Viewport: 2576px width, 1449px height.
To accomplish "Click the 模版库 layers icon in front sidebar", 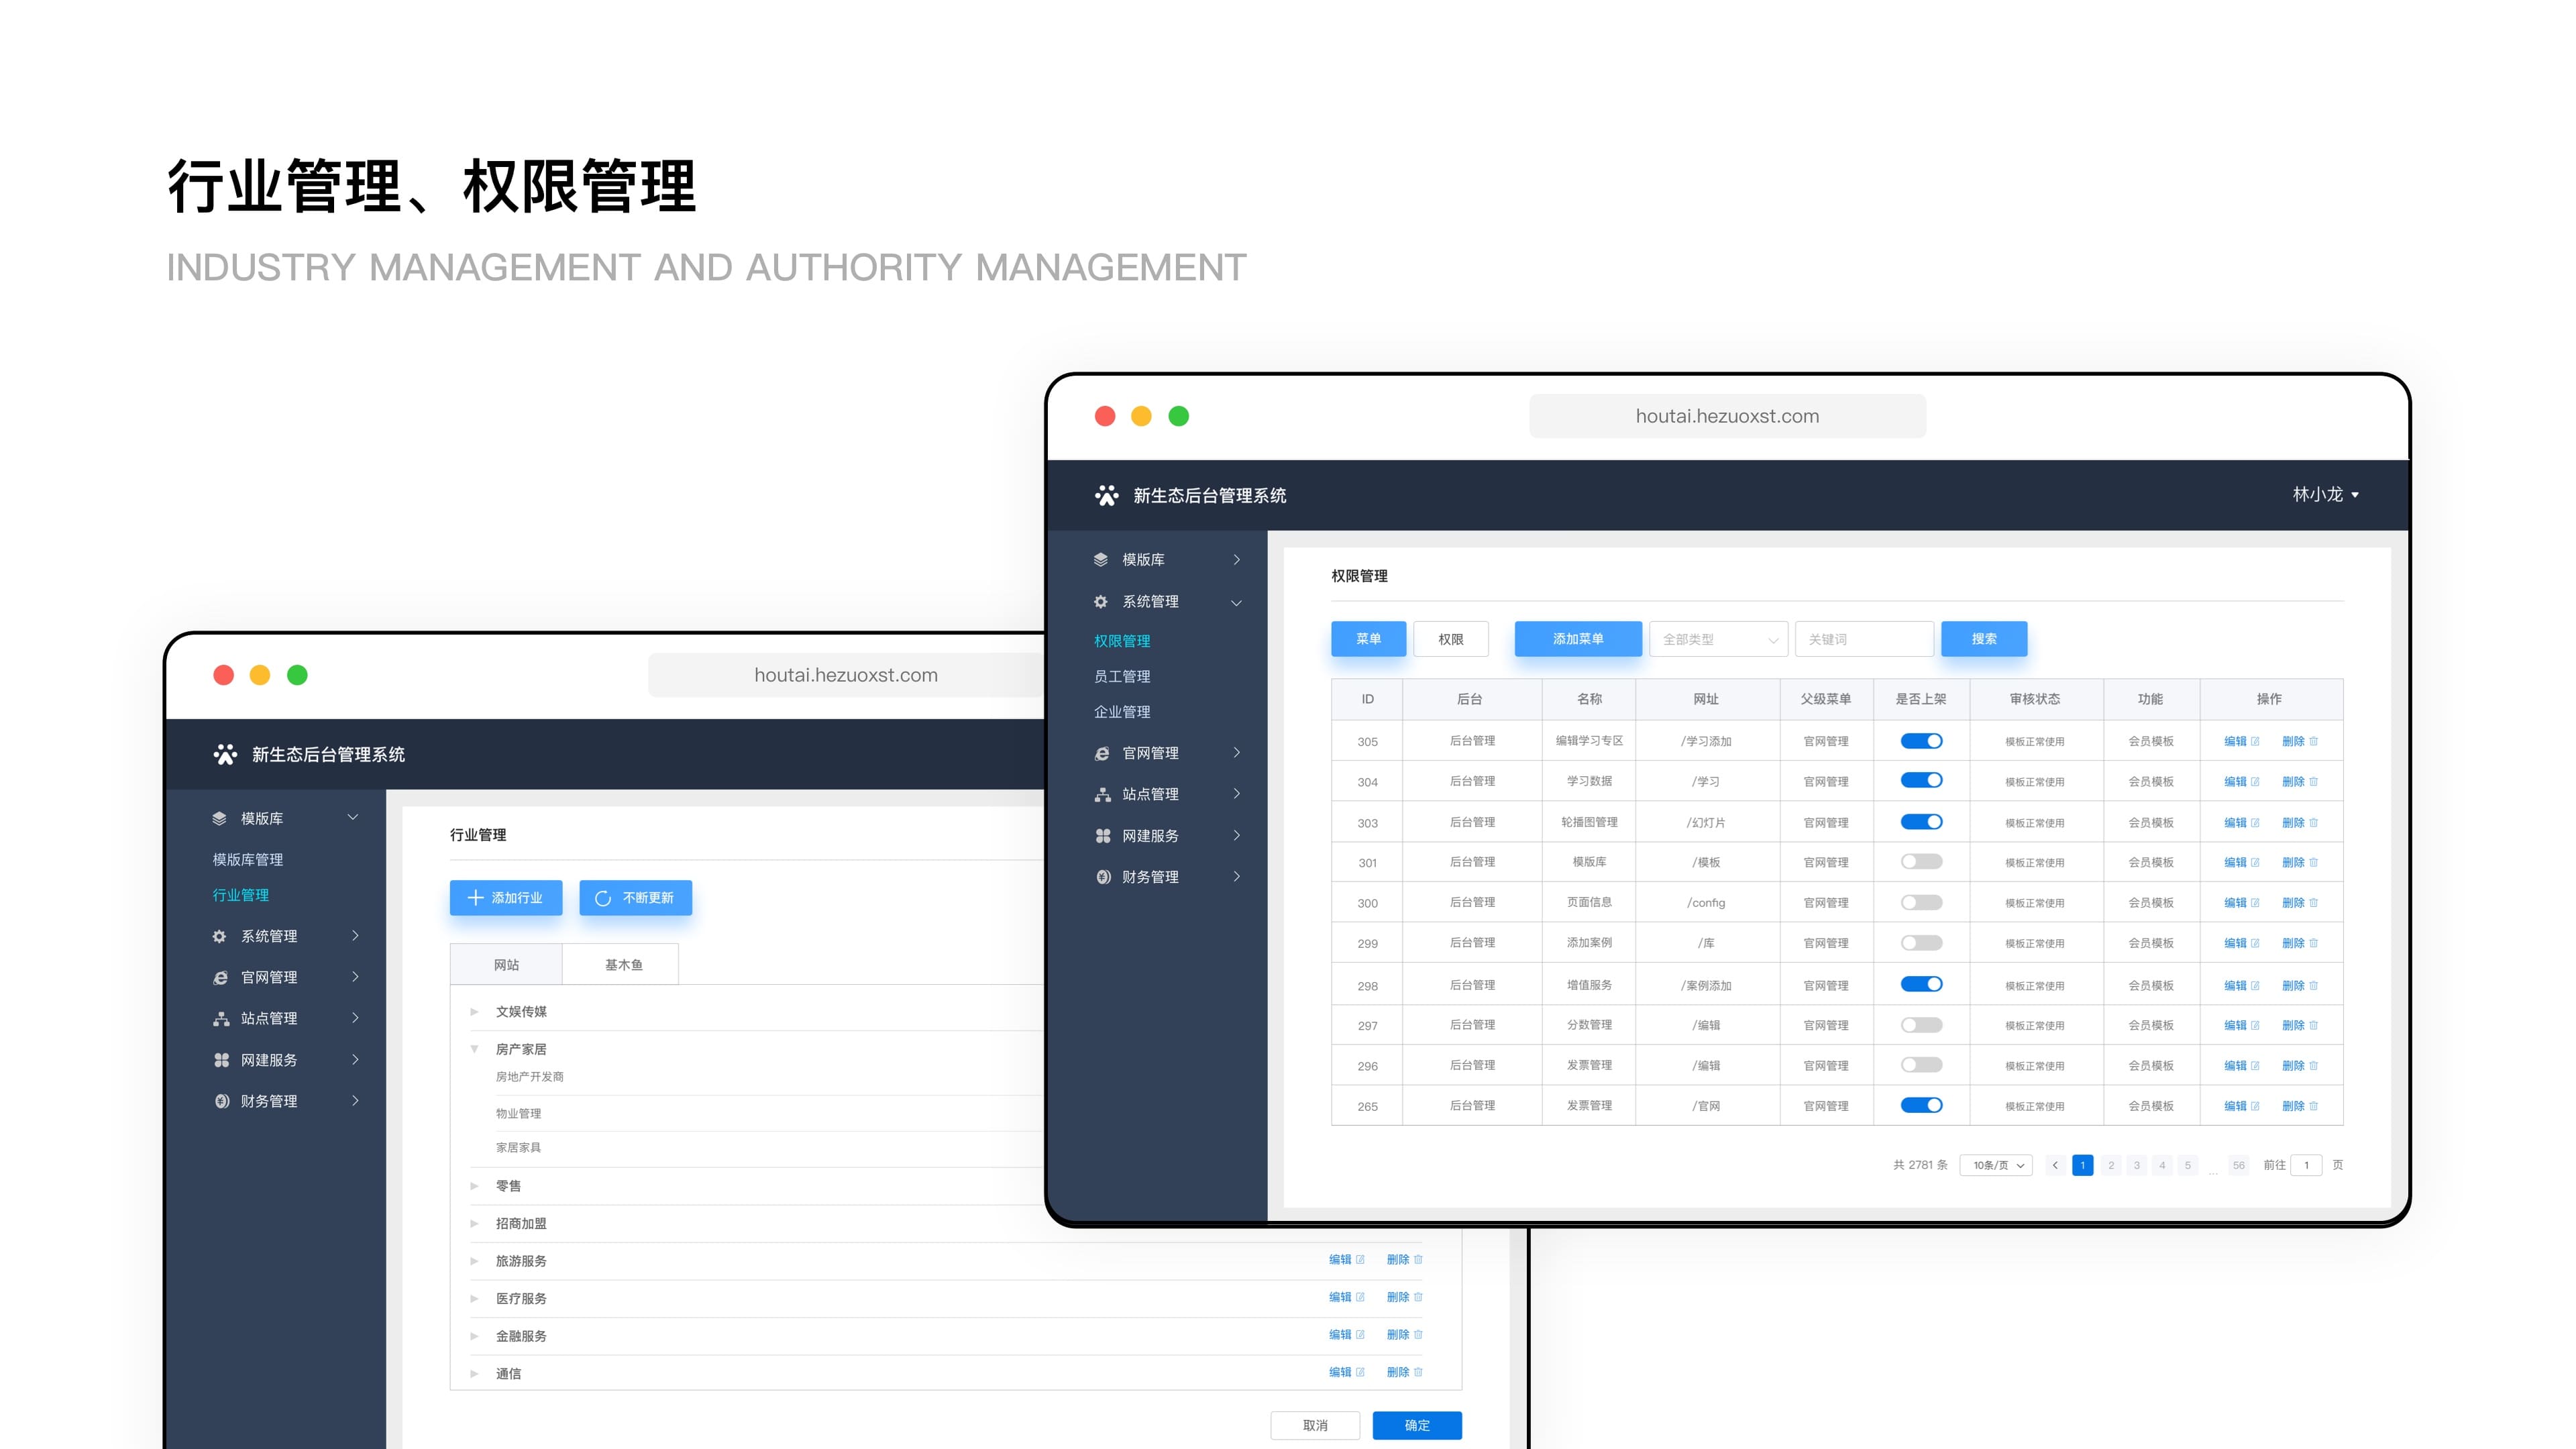I will (1101, 560).
